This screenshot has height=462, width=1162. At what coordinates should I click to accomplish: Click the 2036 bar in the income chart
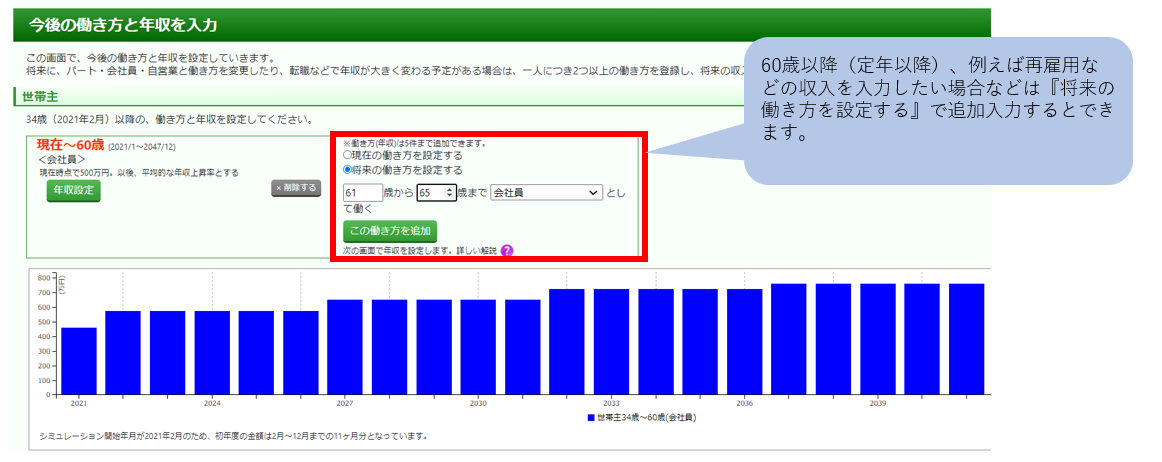[744, 341]
